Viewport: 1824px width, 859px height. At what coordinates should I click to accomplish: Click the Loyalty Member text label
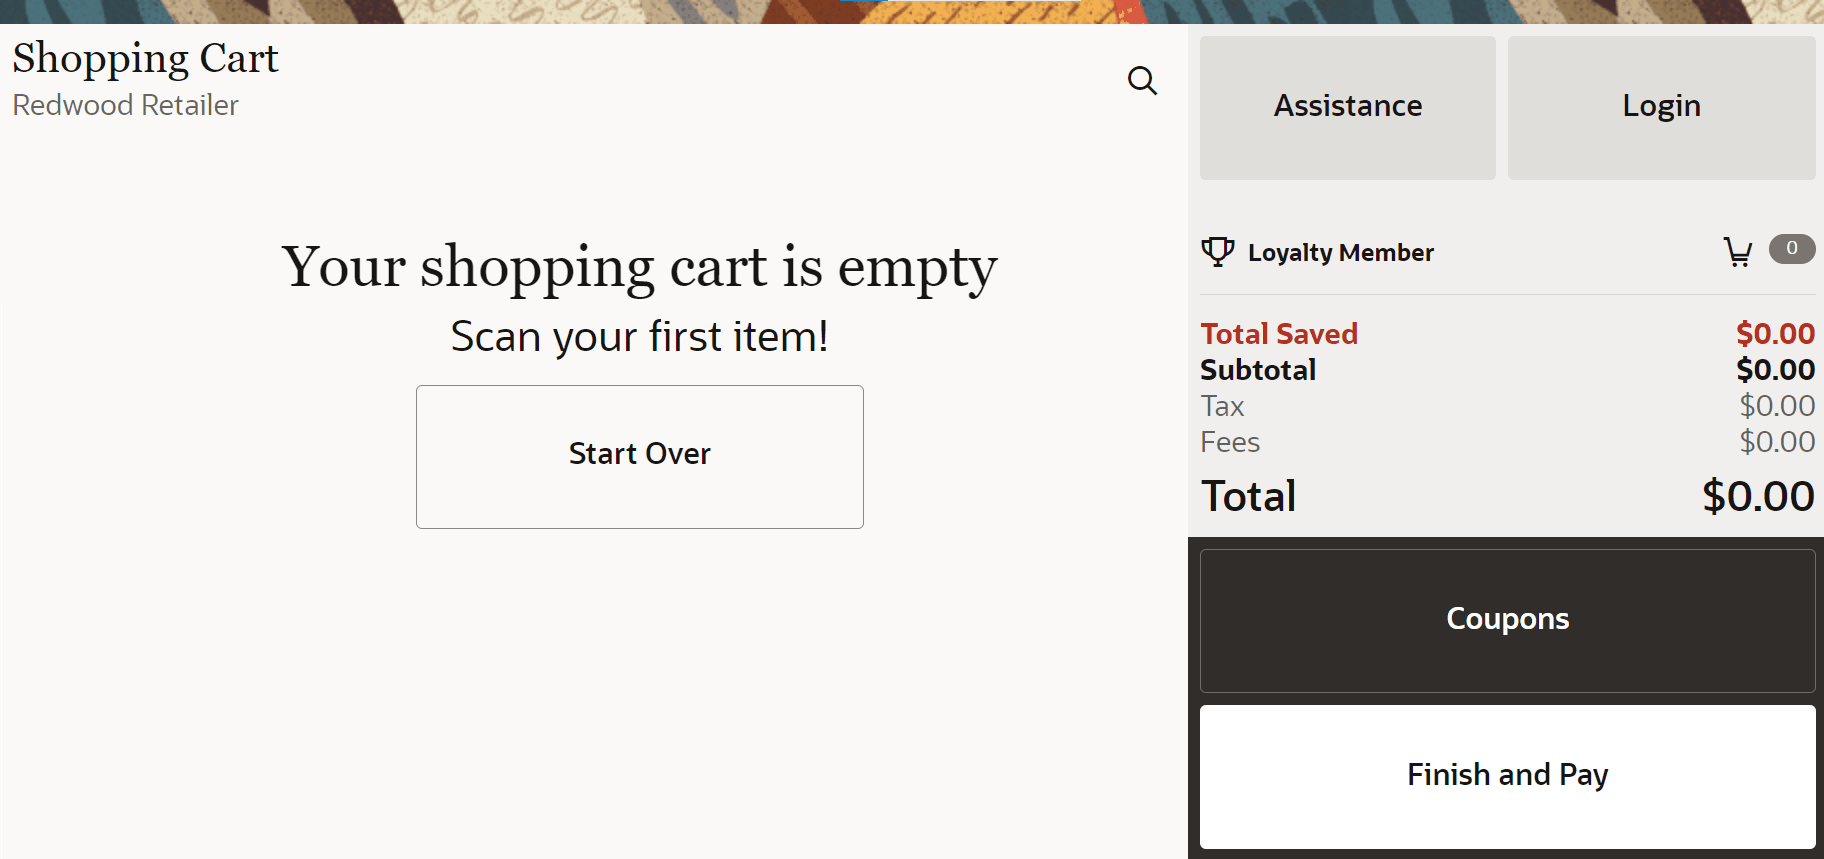coord(1340,252)
